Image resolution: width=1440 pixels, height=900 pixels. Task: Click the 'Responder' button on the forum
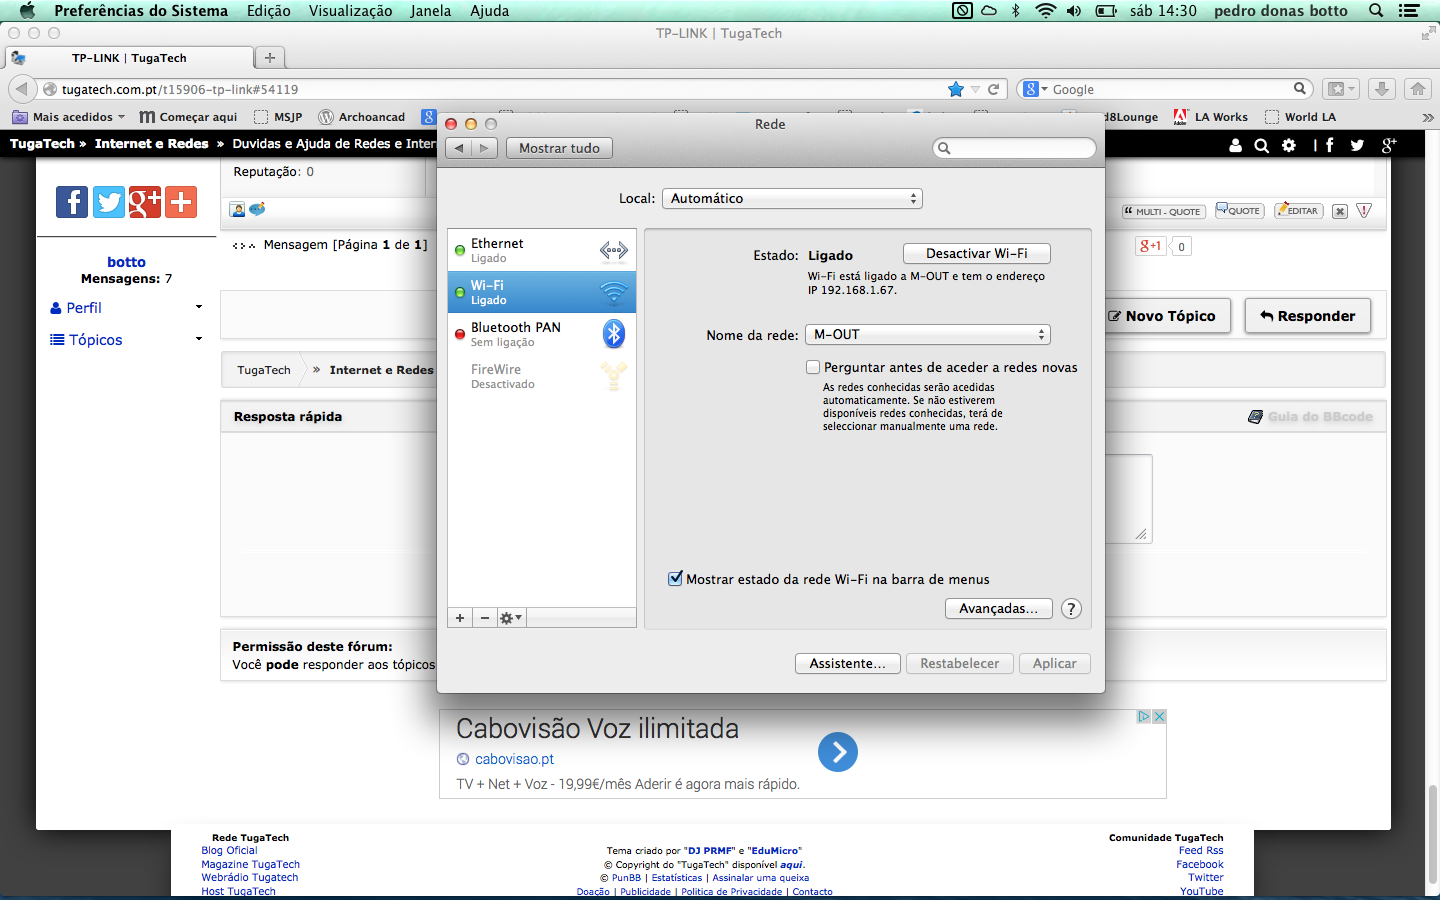1308,316
